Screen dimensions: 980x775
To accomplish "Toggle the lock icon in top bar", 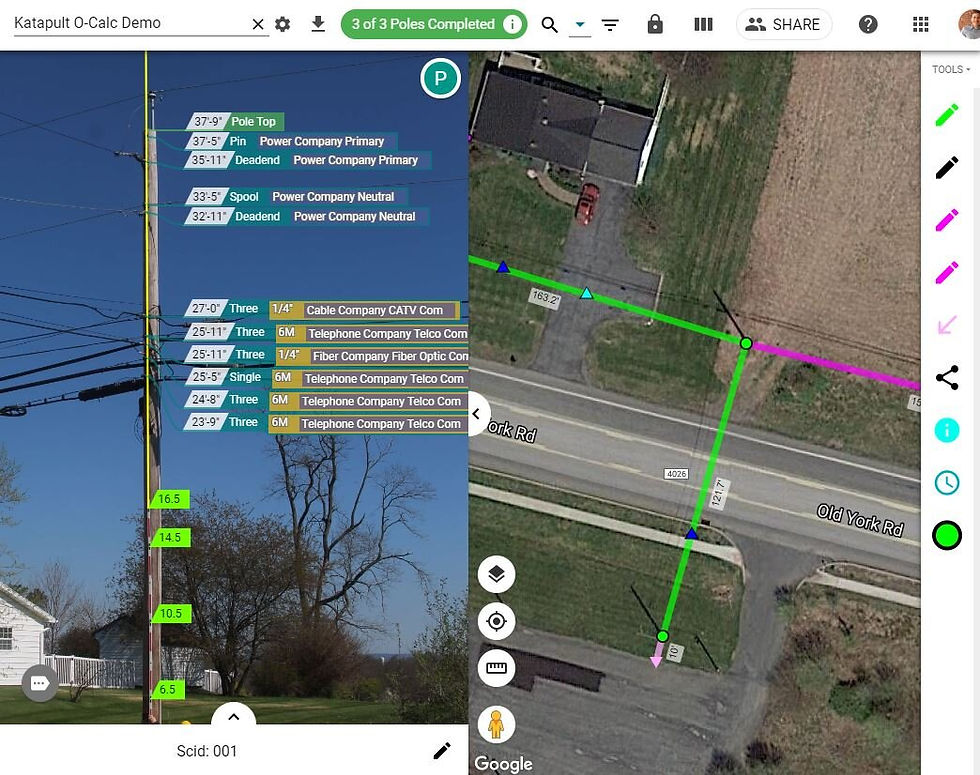I will point(655,24).
